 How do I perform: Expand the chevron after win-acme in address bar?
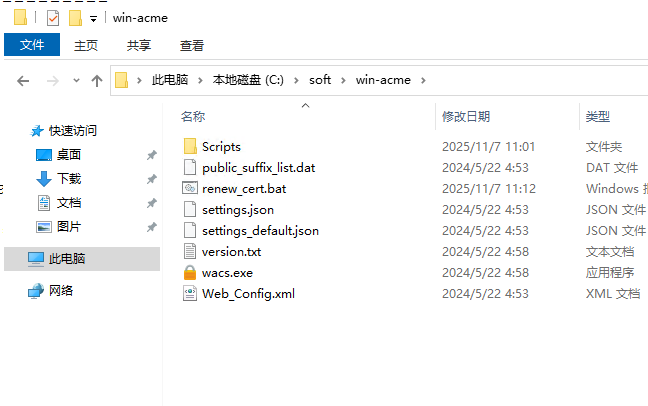click(x=422, y=80)
